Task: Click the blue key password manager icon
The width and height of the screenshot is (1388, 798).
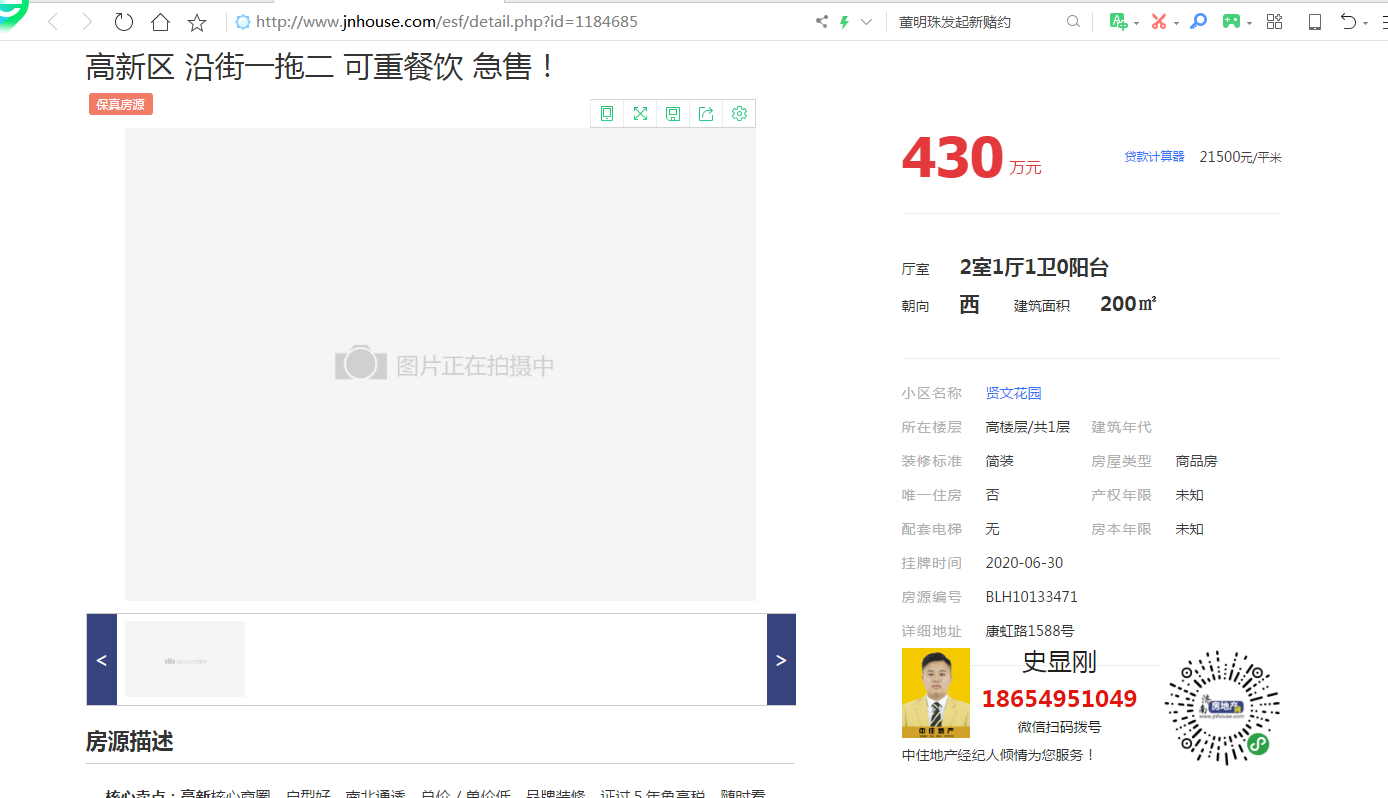Action: [1198, 22]
